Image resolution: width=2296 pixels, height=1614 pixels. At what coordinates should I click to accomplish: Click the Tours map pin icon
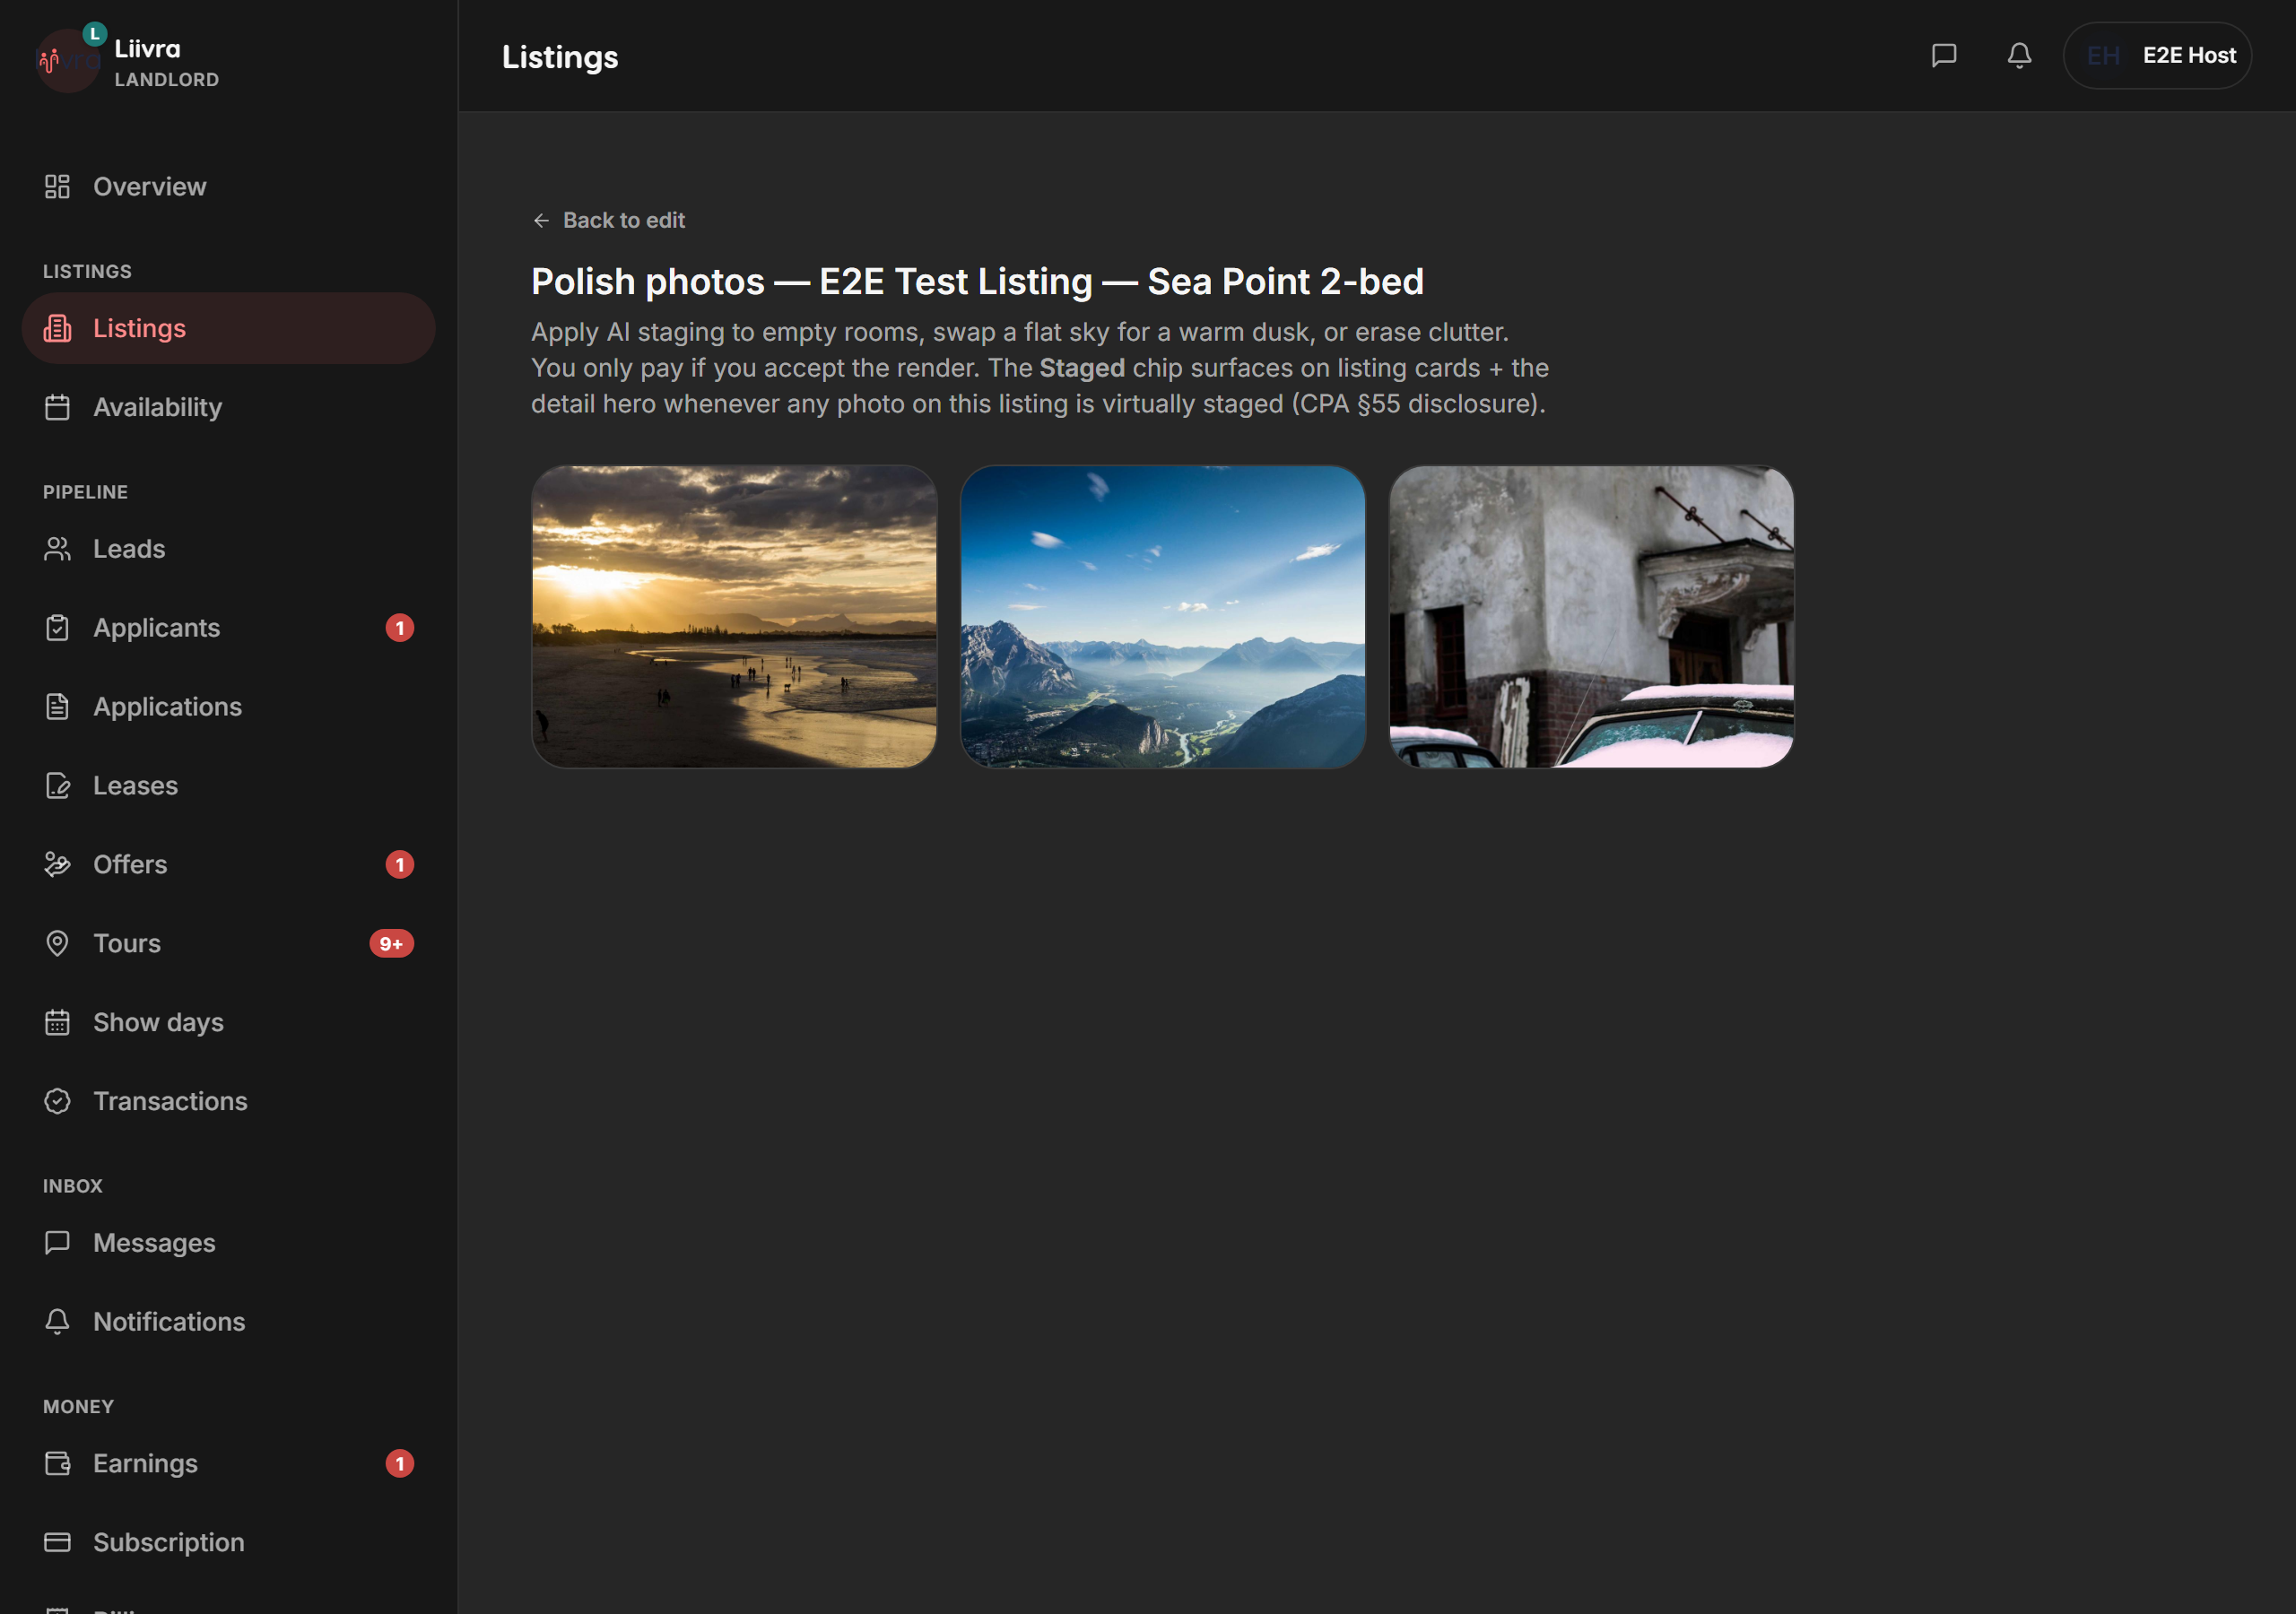57,944
